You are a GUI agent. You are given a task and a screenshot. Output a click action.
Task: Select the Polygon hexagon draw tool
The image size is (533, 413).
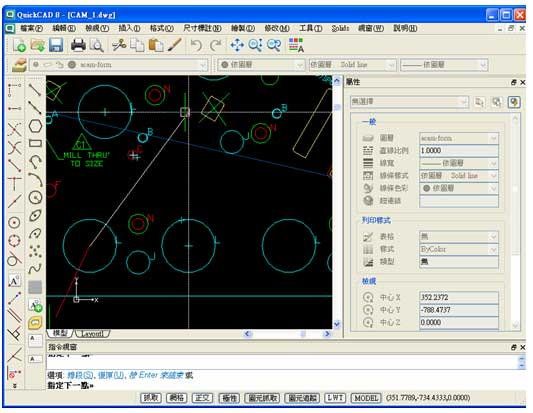click(x=35, y=126)
